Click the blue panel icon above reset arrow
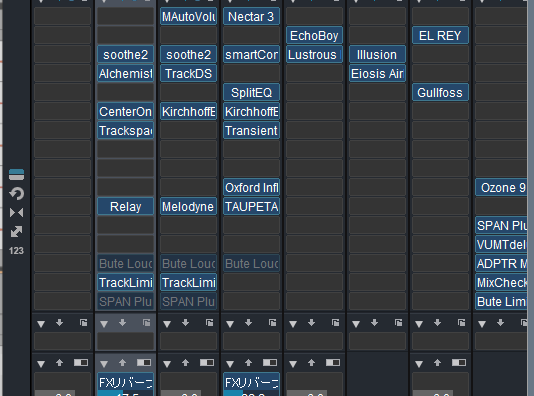Image resolution: width=534 pixels, height=396 pixels. coord(16,174)
